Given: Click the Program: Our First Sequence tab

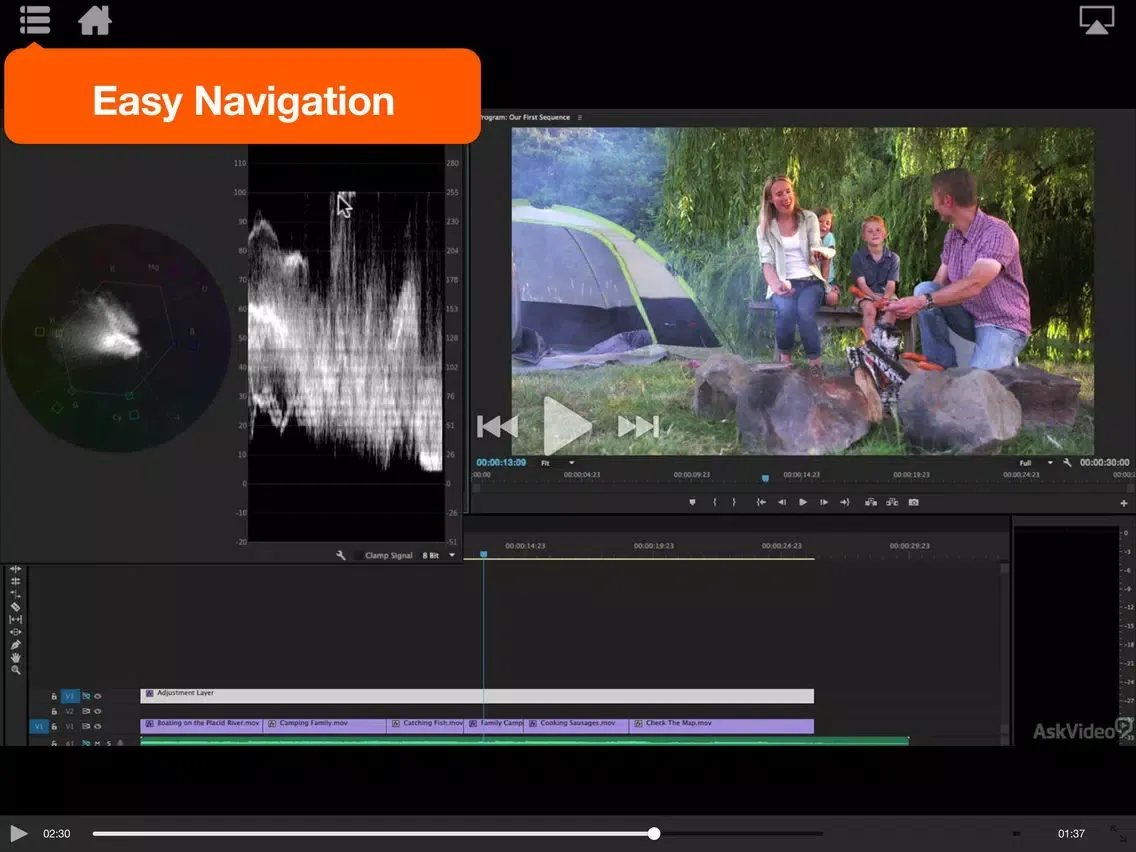Looking at the screenshot, I should click(526, 117).
